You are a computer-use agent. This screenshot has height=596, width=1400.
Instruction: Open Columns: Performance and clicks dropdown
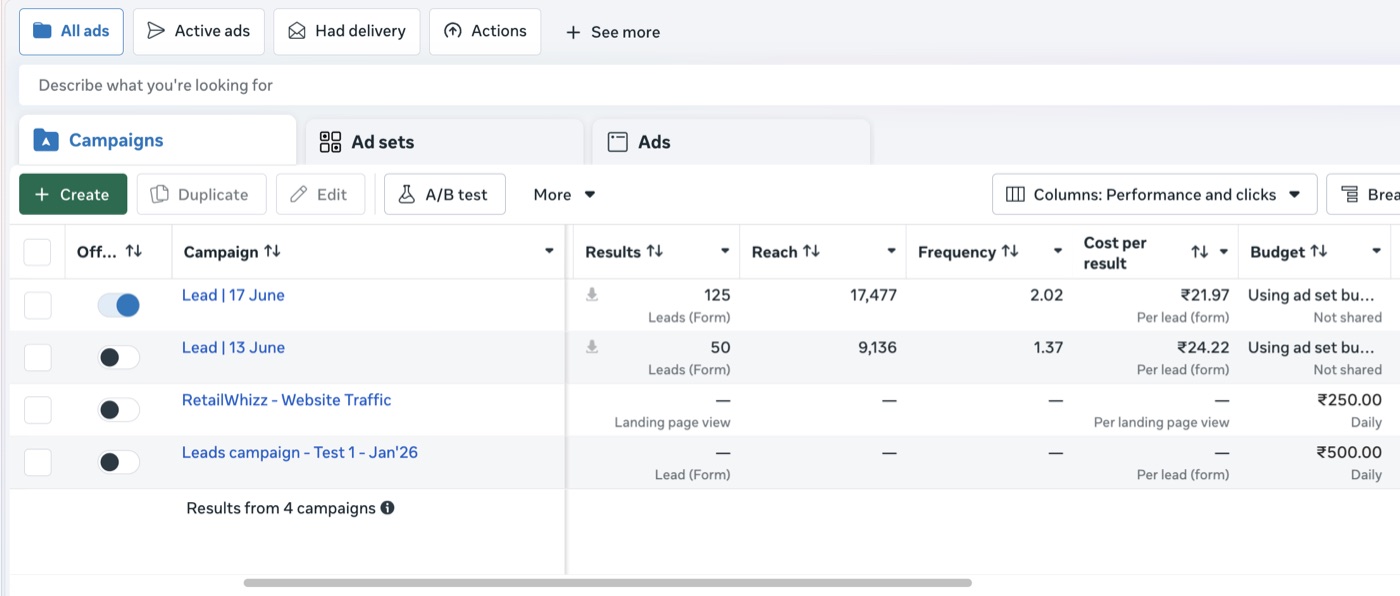coord(1153,194)
